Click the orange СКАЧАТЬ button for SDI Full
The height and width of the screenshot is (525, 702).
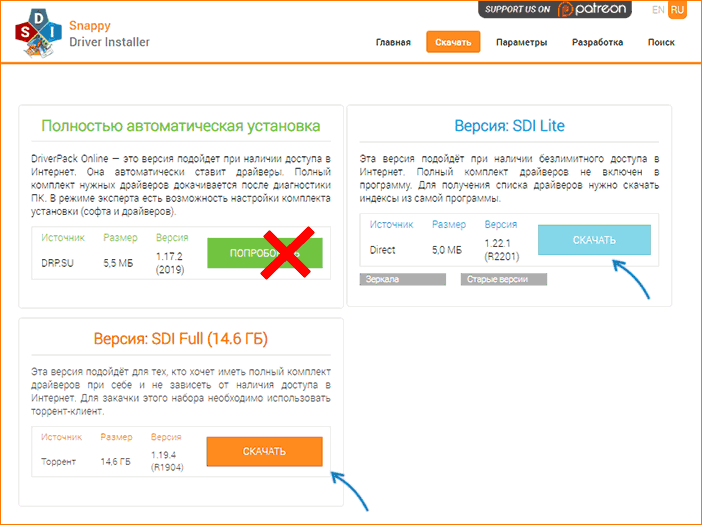[x=264, y=452]
